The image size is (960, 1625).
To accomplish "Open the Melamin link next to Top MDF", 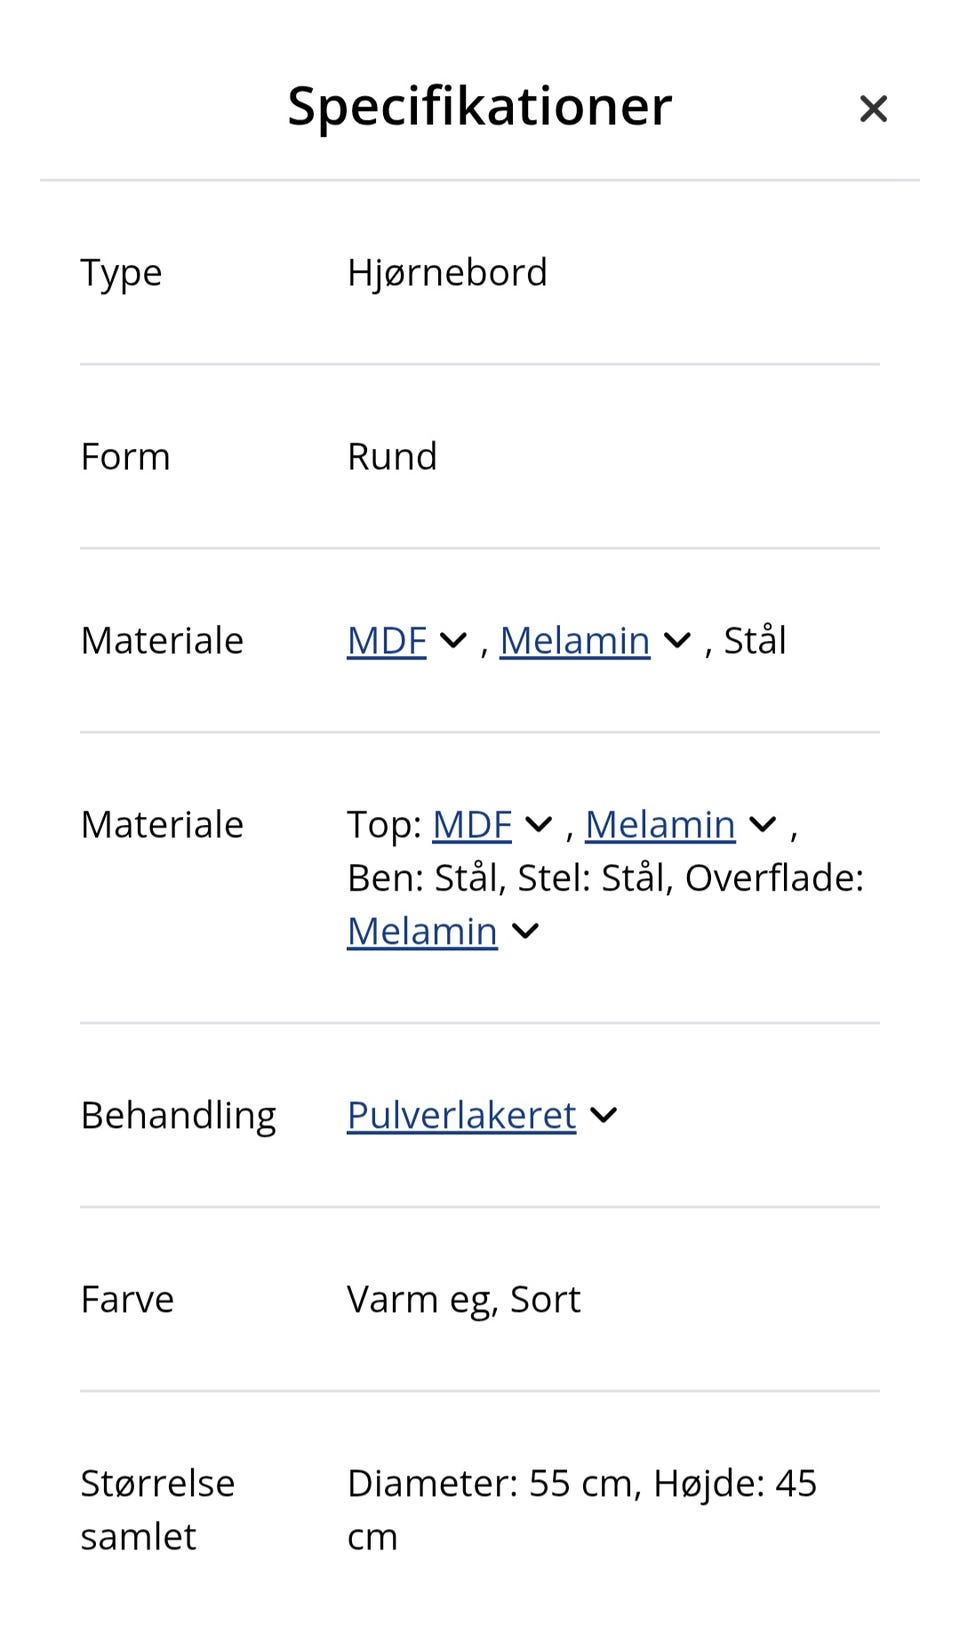I will (660, 824).
